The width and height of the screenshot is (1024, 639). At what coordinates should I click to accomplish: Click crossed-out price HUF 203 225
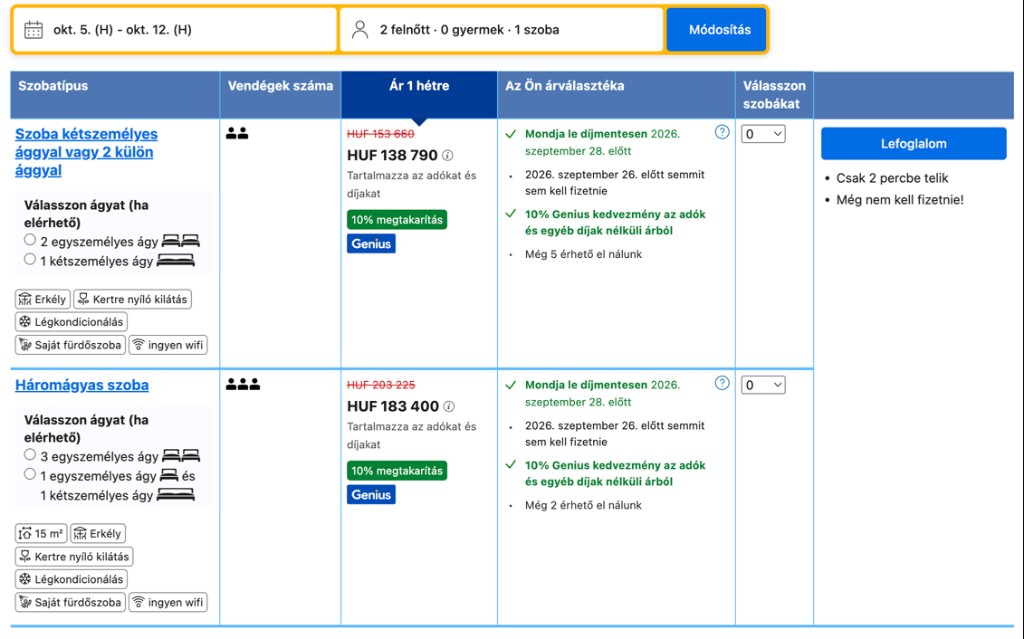pyautogui.click(x=381, y=385)
